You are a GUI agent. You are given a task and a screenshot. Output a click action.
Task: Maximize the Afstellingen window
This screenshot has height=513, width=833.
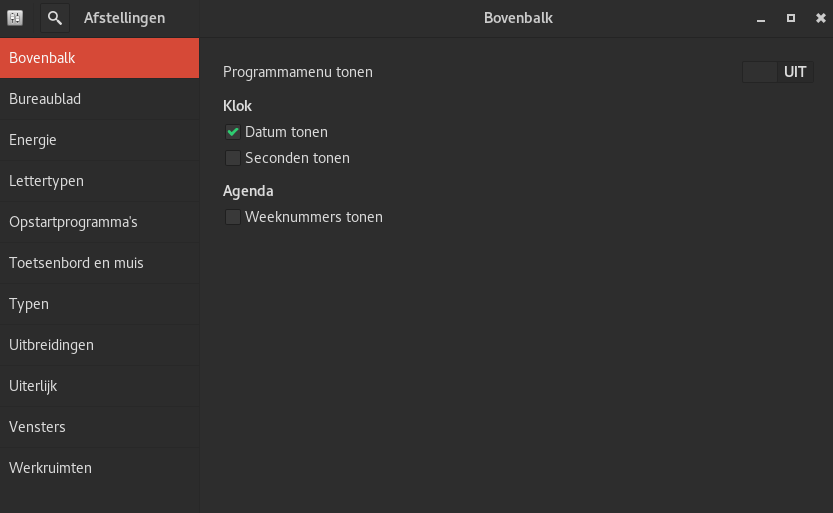tap(790, 18)
